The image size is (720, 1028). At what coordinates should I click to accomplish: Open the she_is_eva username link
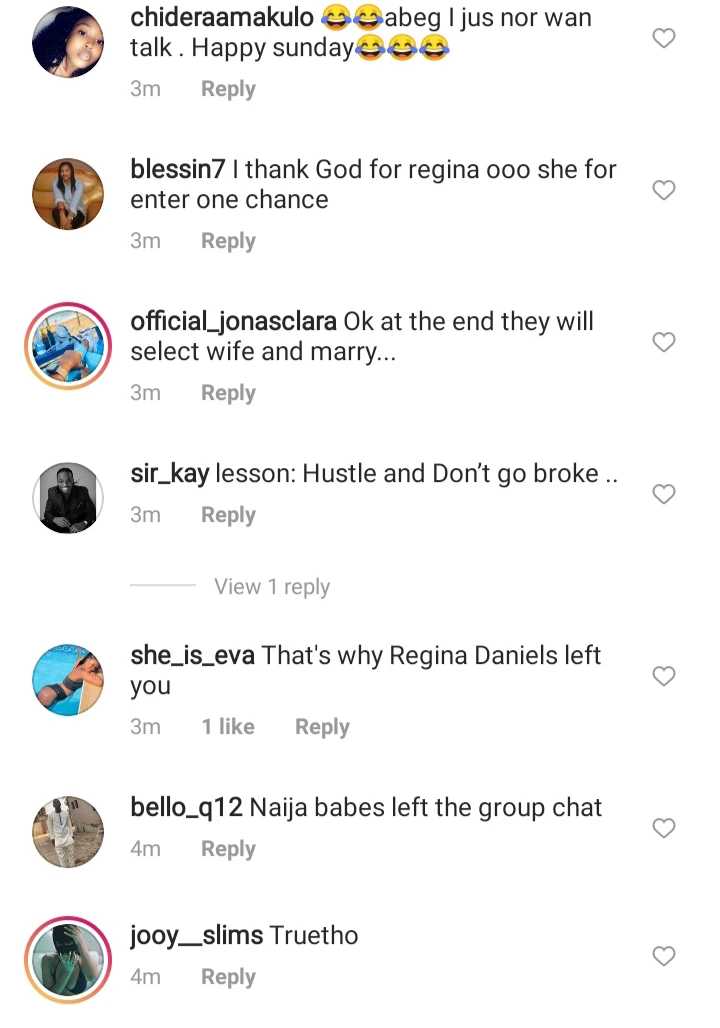(193, 656)
